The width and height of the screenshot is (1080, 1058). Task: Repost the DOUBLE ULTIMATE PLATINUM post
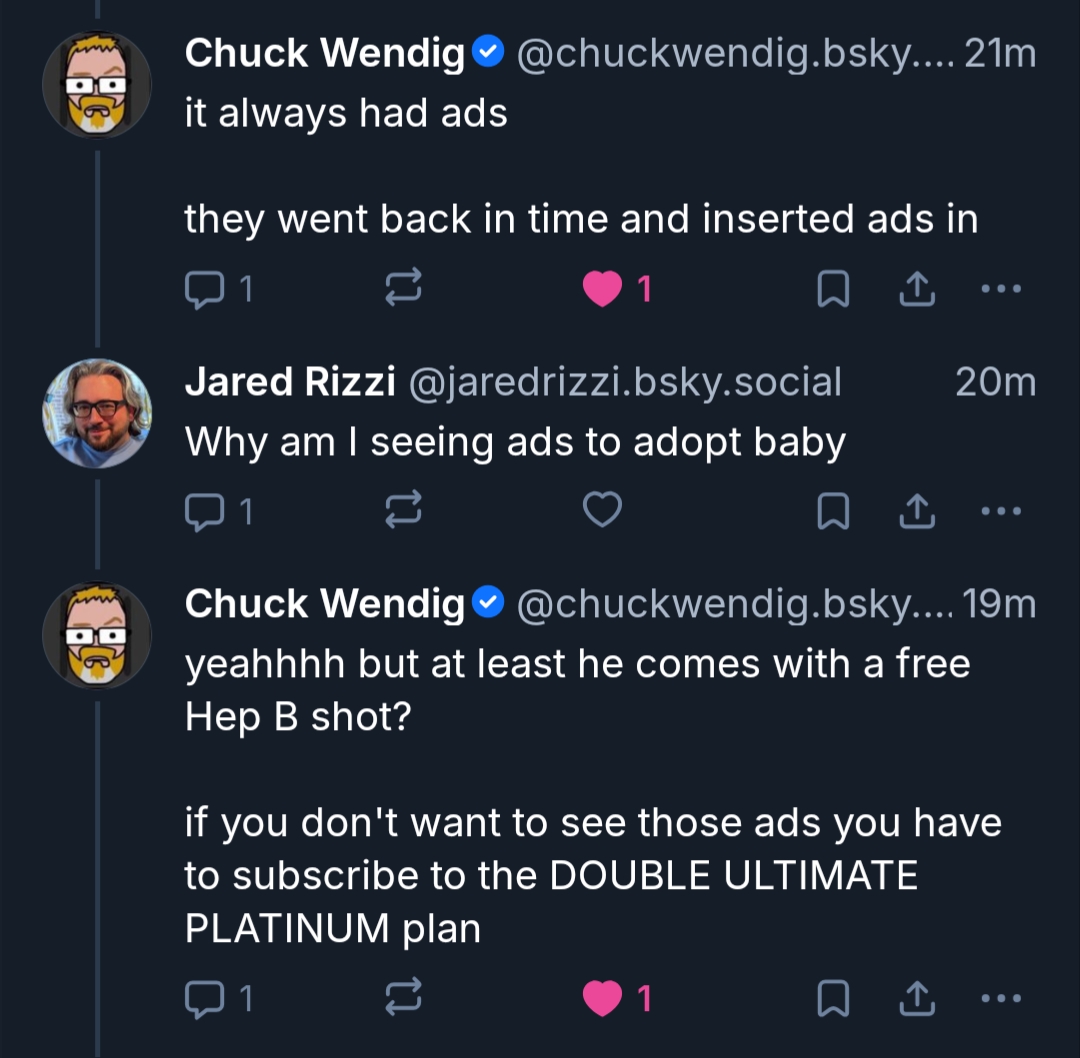point(403,997)
